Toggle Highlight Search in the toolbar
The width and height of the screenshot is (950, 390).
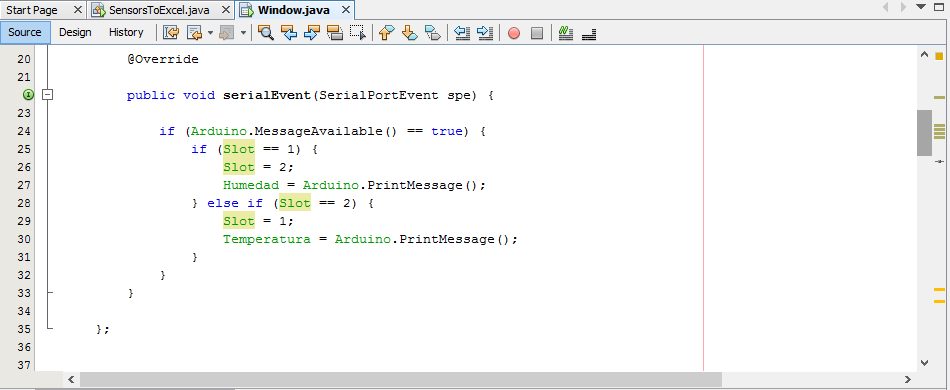click(x=334, y=33)
